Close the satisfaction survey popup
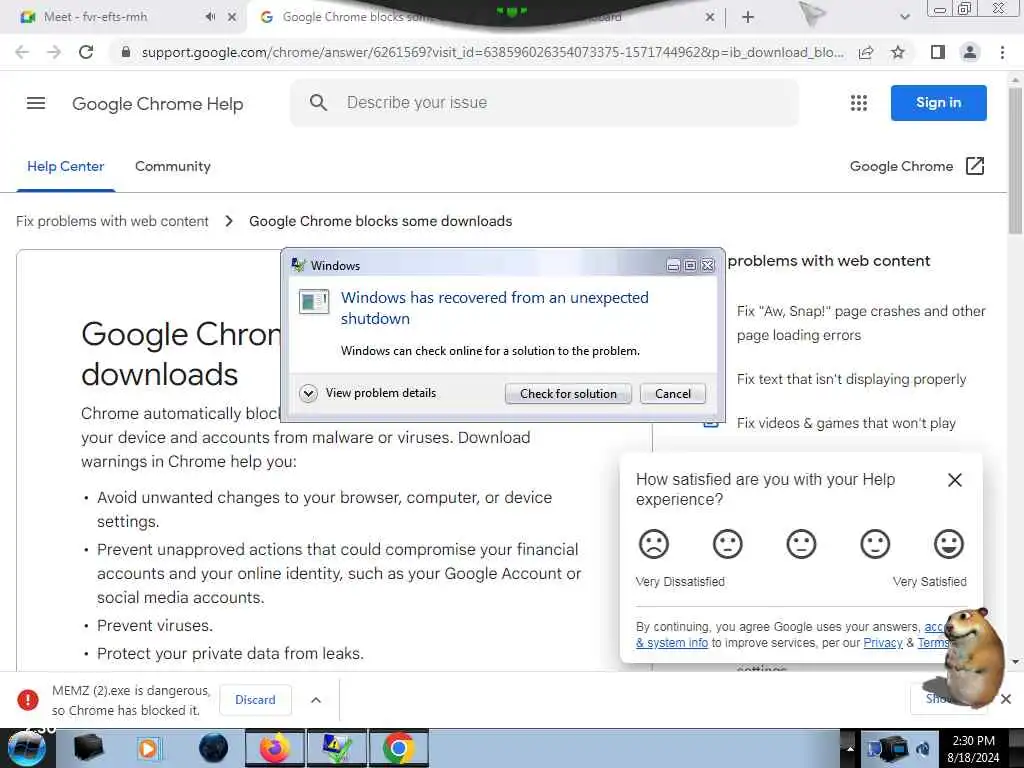 955,480
